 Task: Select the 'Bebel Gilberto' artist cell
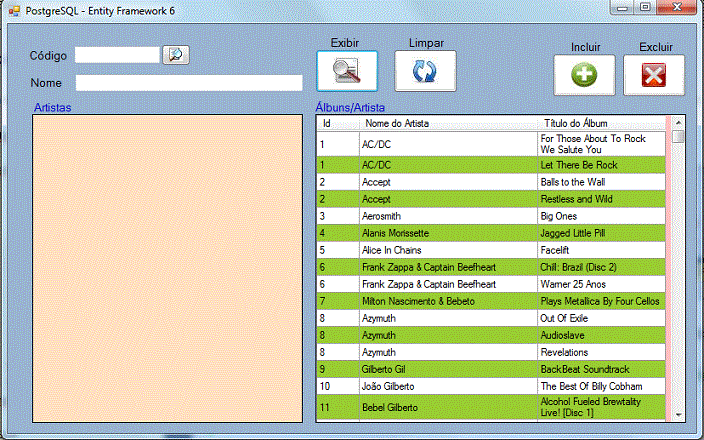coord(448,407)
